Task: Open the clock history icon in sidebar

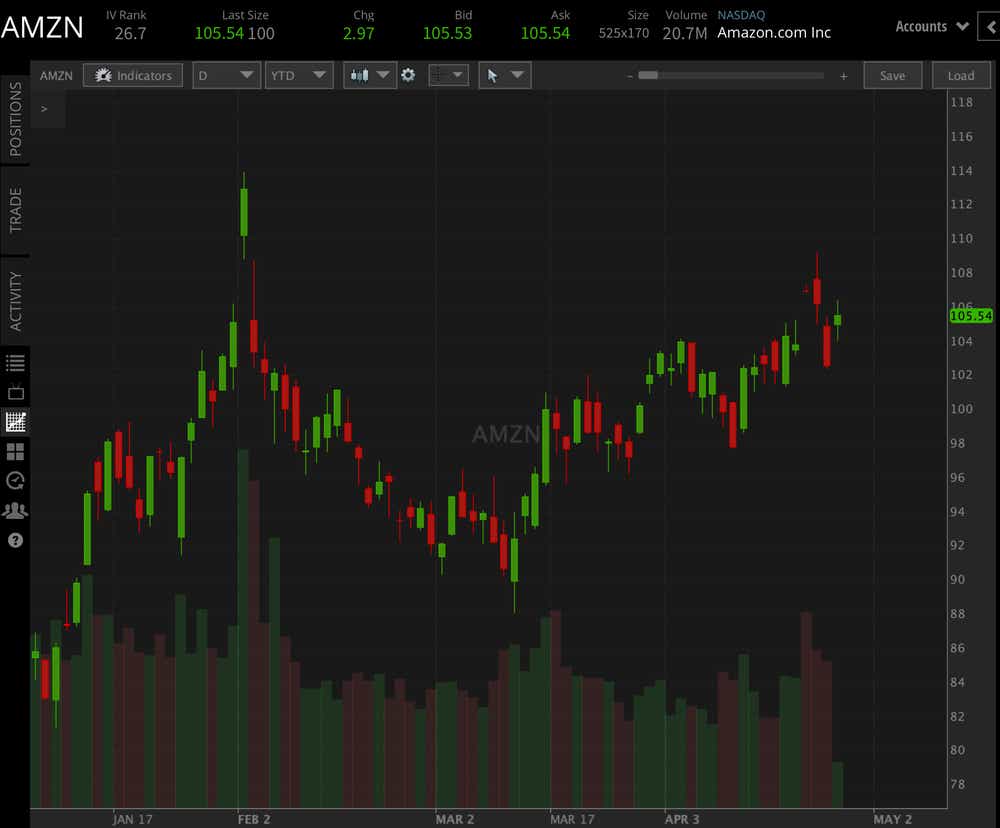Action: pos(15,480)
